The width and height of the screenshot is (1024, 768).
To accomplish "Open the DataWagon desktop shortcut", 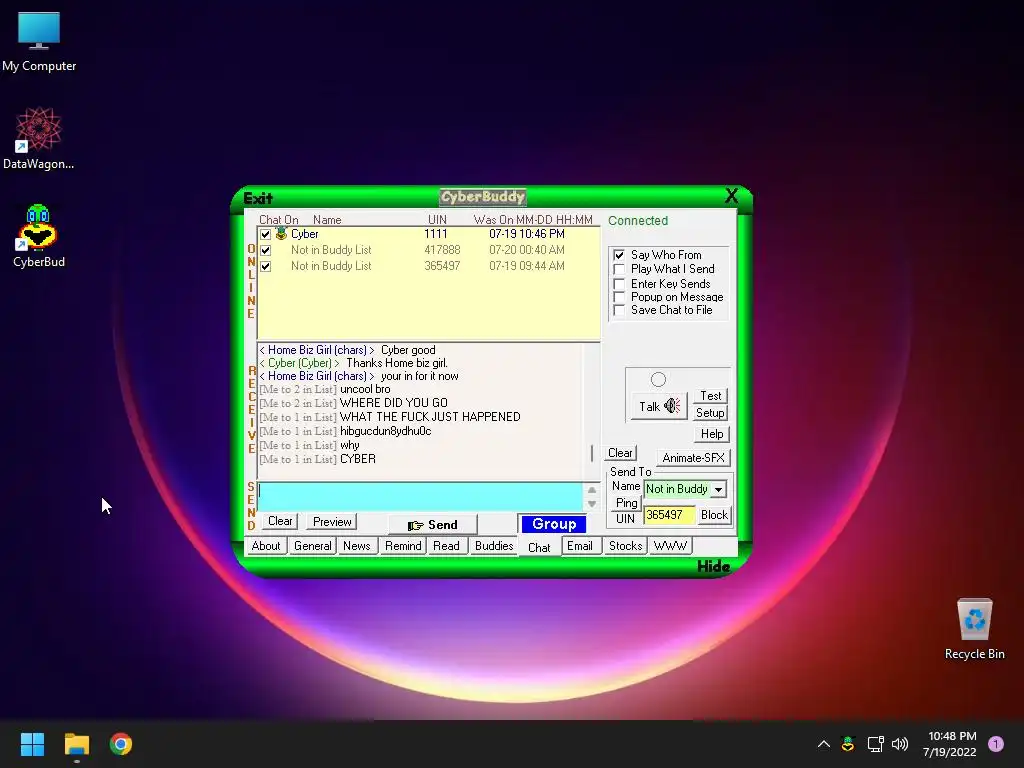I will point(39,139).
